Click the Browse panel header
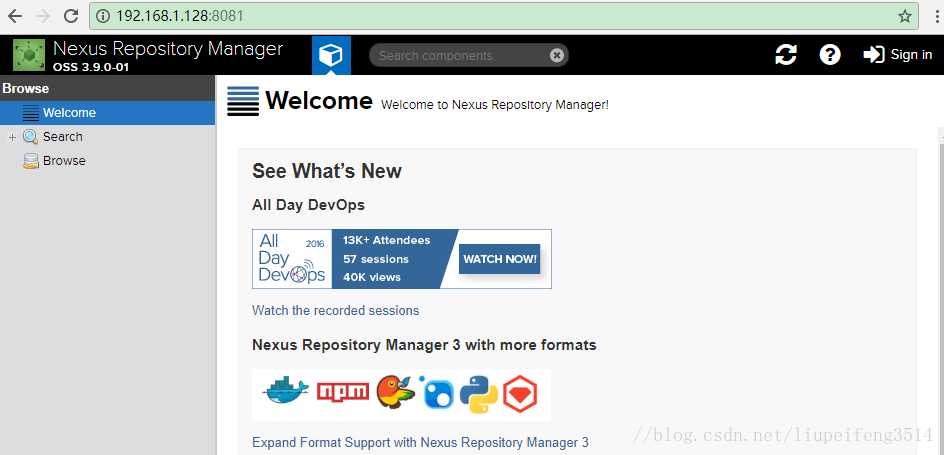The width and height of the screenshot is (944, 455). [x=107, y=88]
